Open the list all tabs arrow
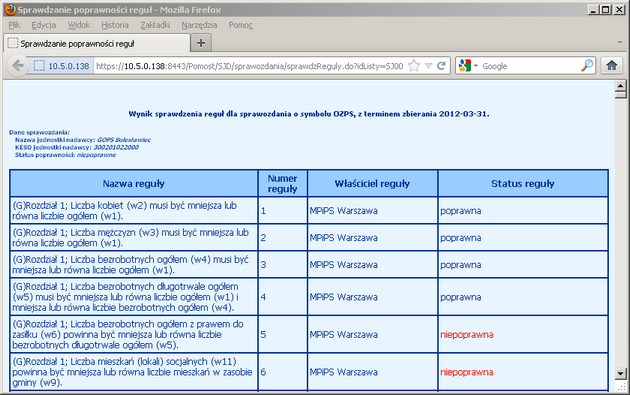The width and height of the screenshot is (630, 395). click(x=619, y=42)
